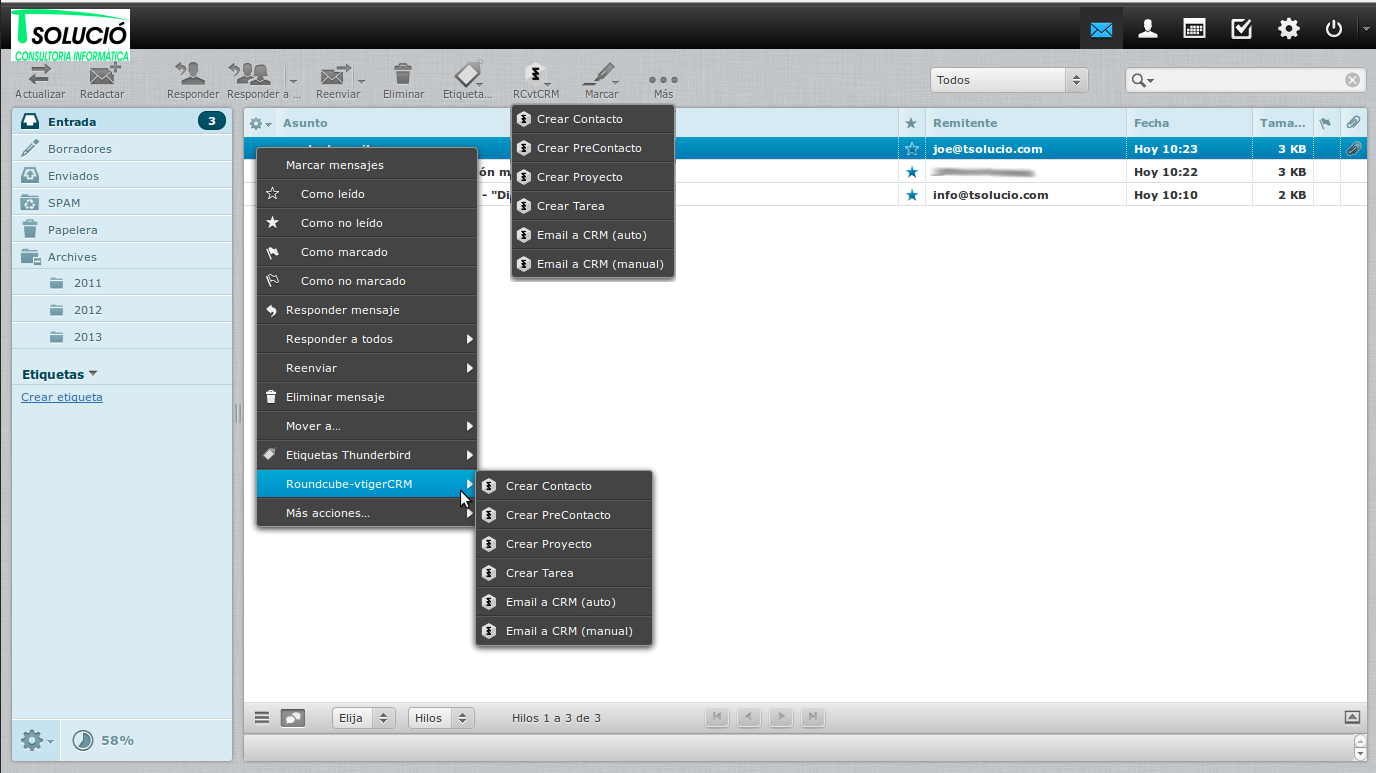
Task: Open the Borradores folder
Action: pyautogui.click(x=80, y=149)
